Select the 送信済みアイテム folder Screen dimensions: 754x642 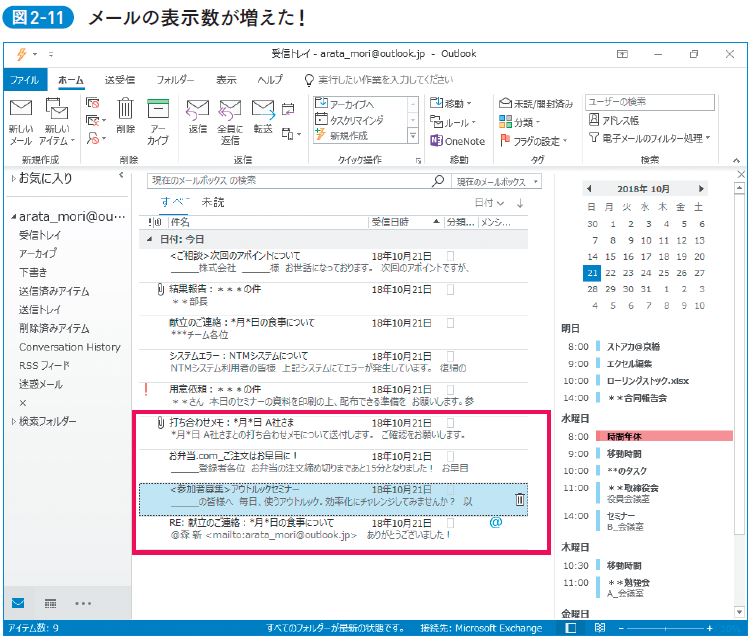(x=54, y=291)
